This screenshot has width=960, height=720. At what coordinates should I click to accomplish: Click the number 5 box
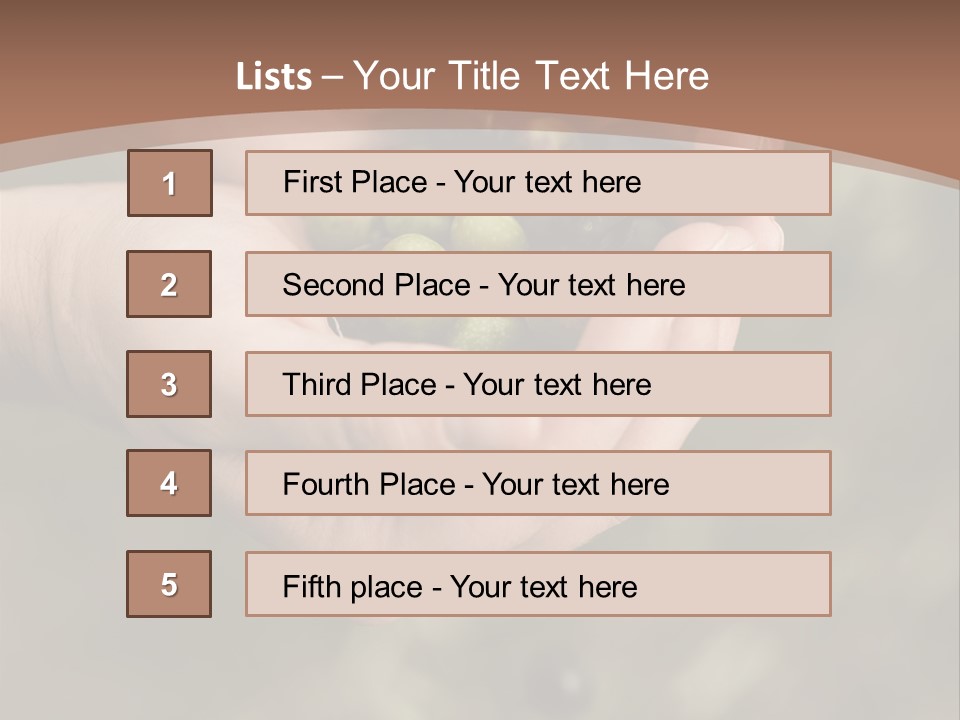[169, 584]
